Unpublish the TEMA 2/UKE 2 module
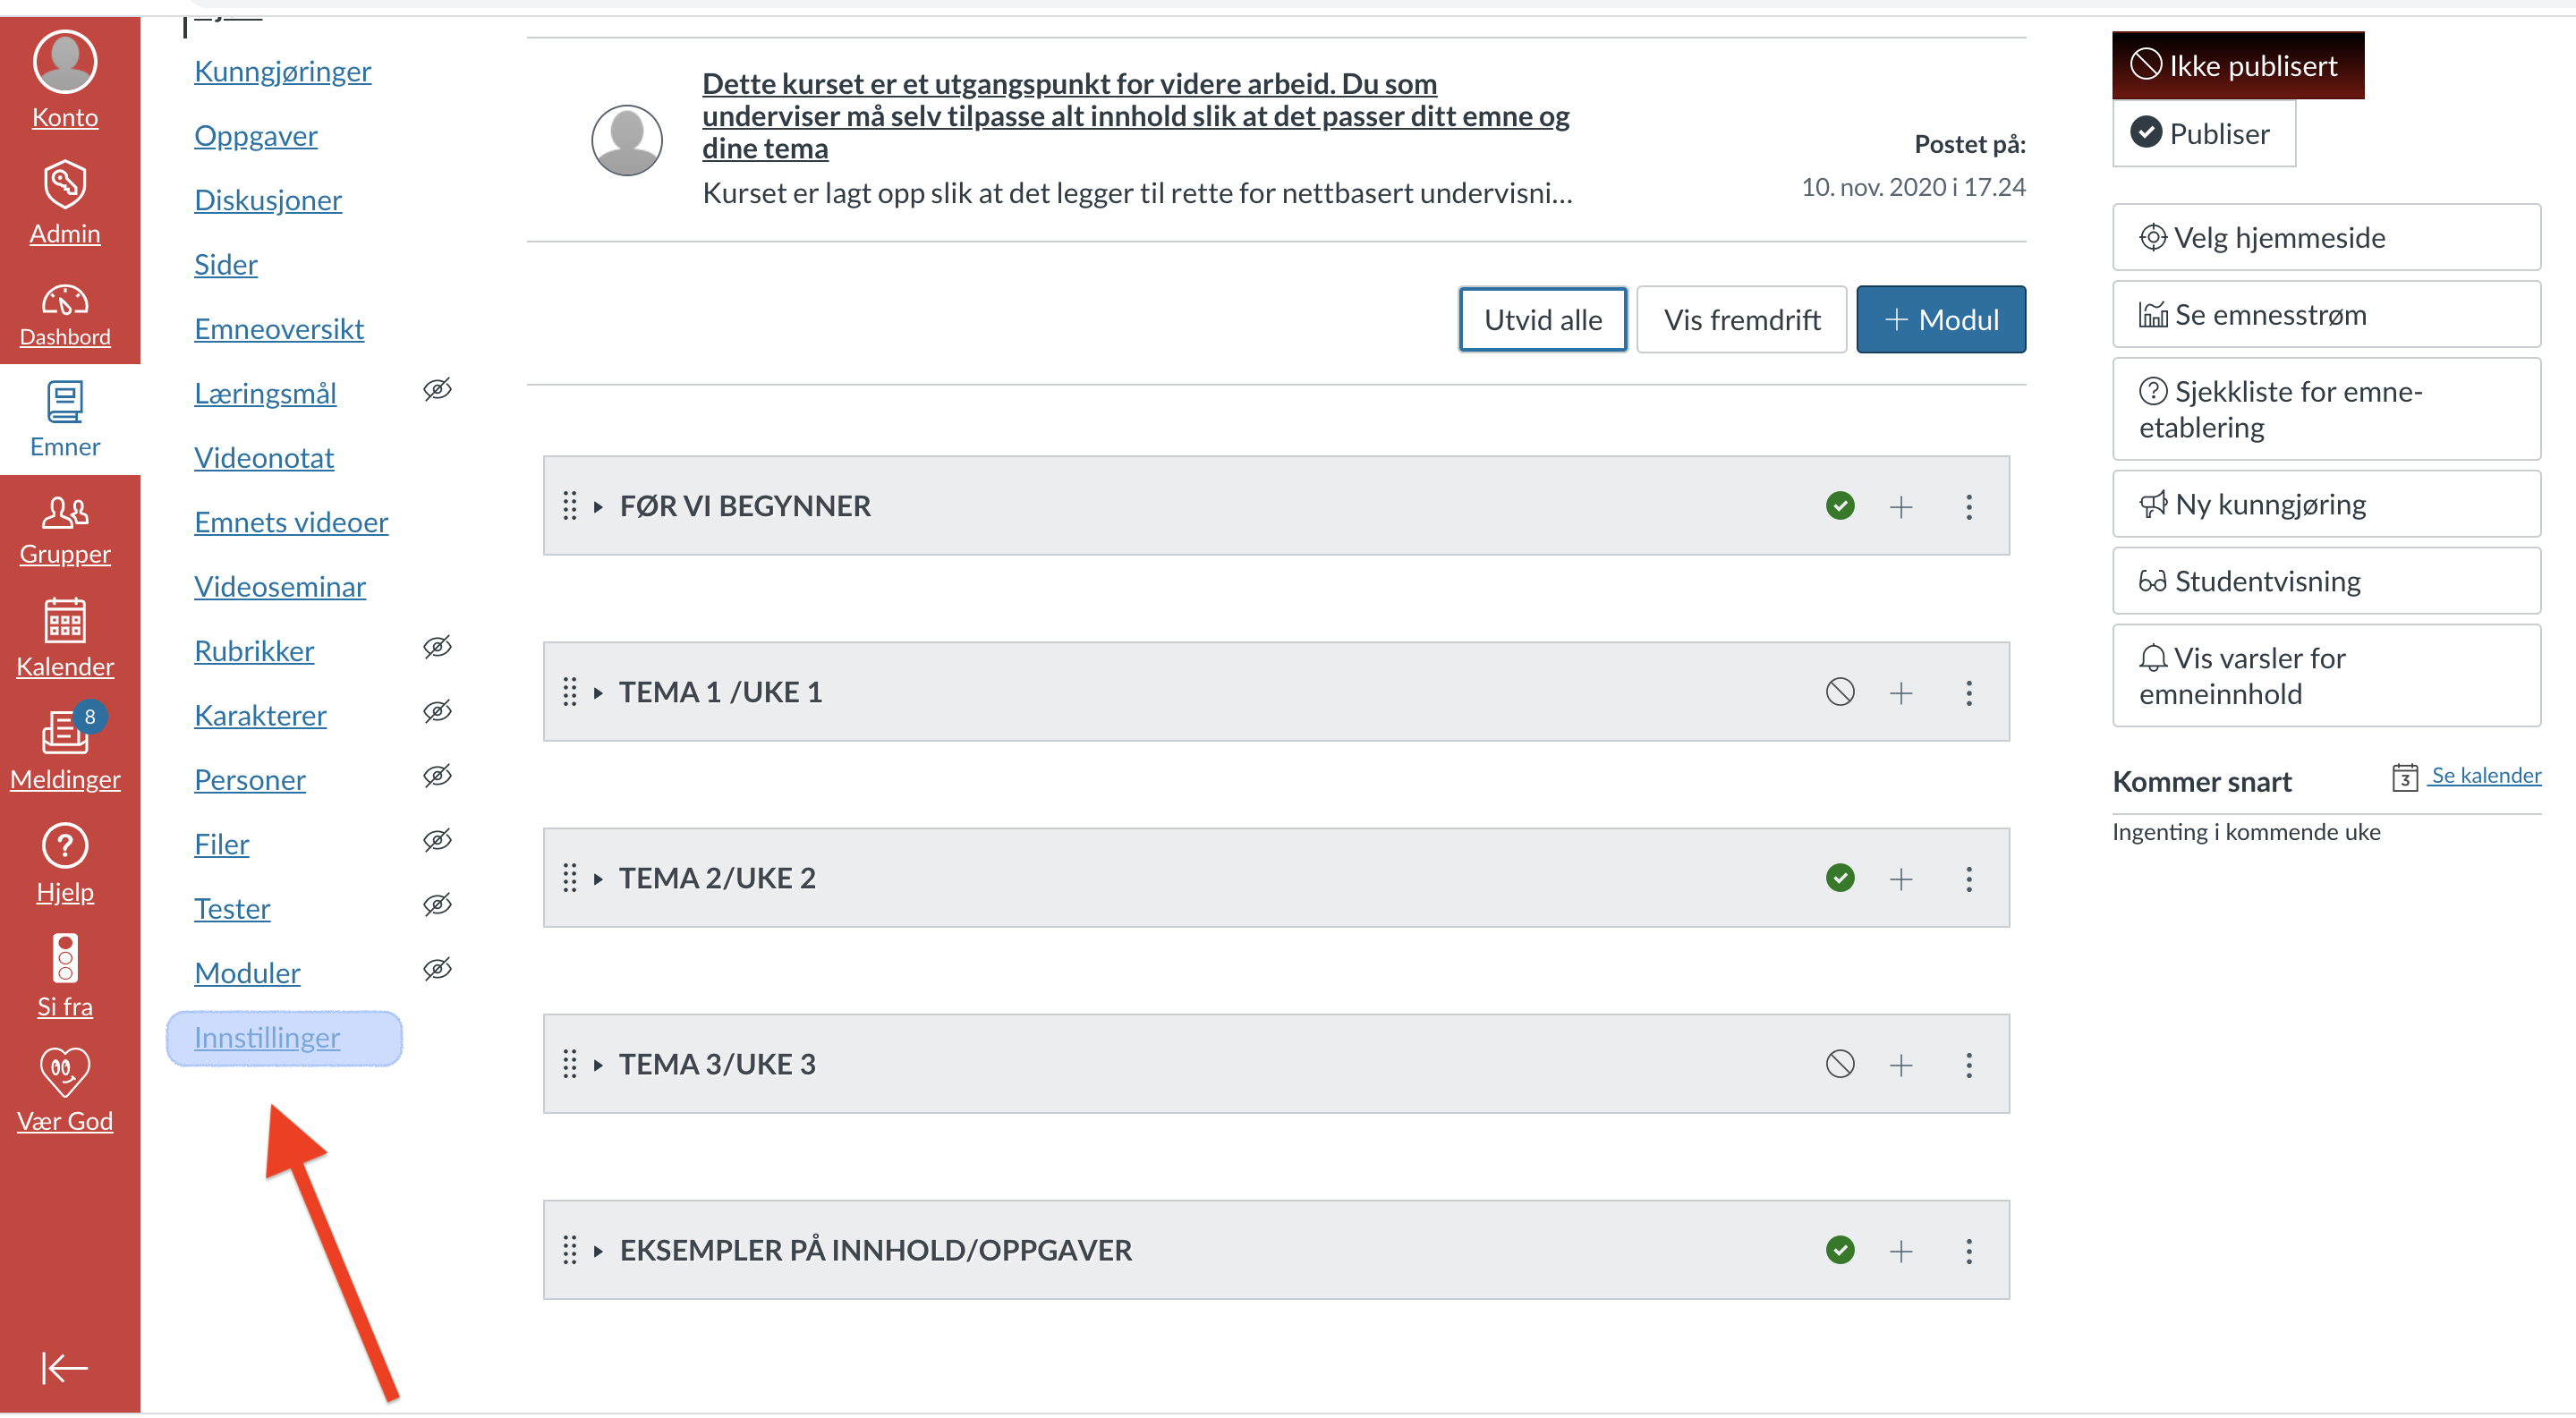 (1839, 879)
